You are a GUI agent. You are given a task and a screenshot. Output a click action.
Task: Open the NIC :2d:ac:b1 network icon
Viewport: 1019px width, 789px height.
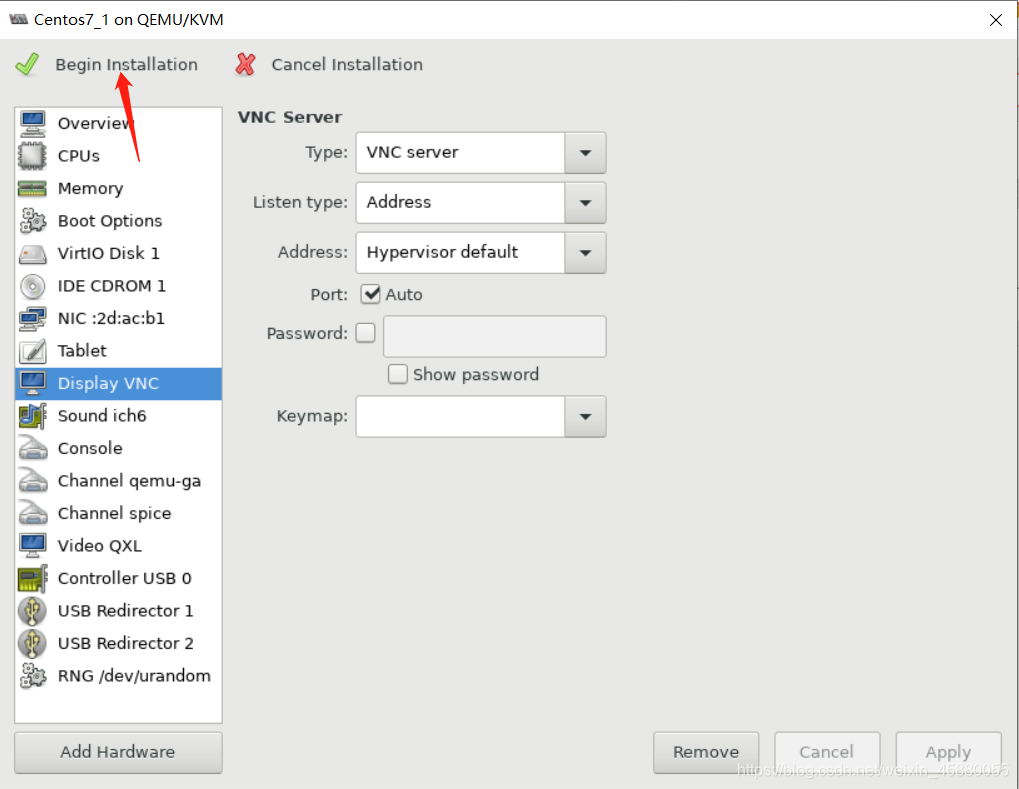point(32,318)
